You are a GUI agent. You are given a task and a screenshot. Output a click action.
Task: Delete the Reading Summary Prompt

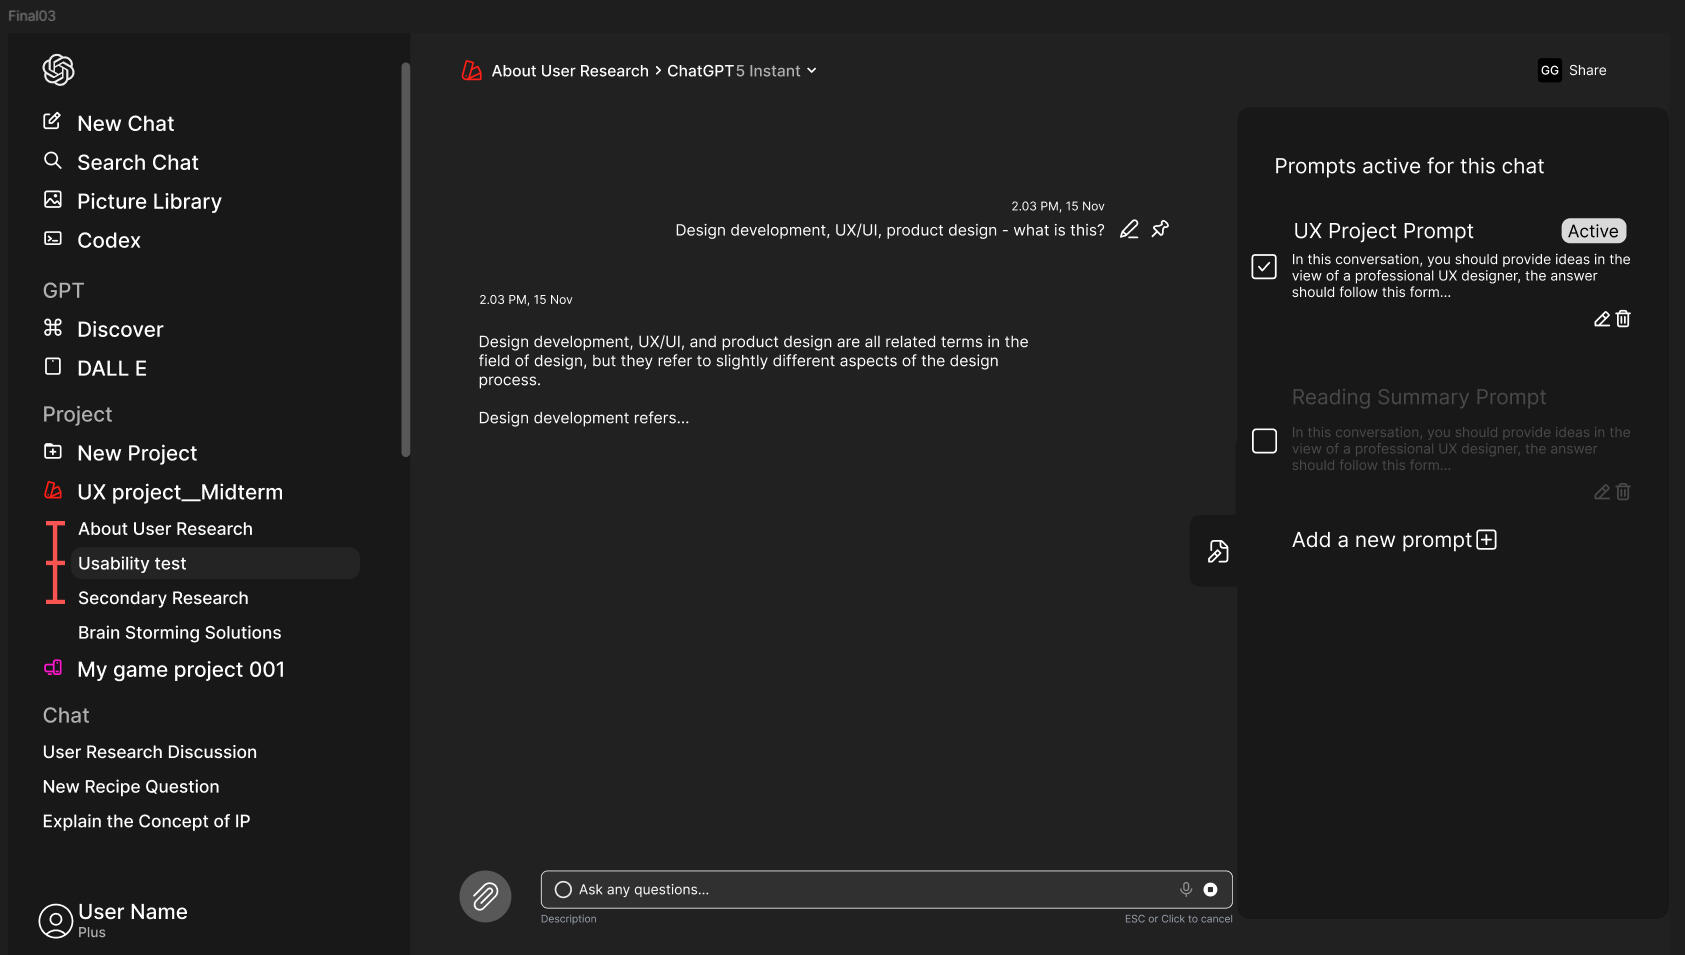[x=1623, y=492]
